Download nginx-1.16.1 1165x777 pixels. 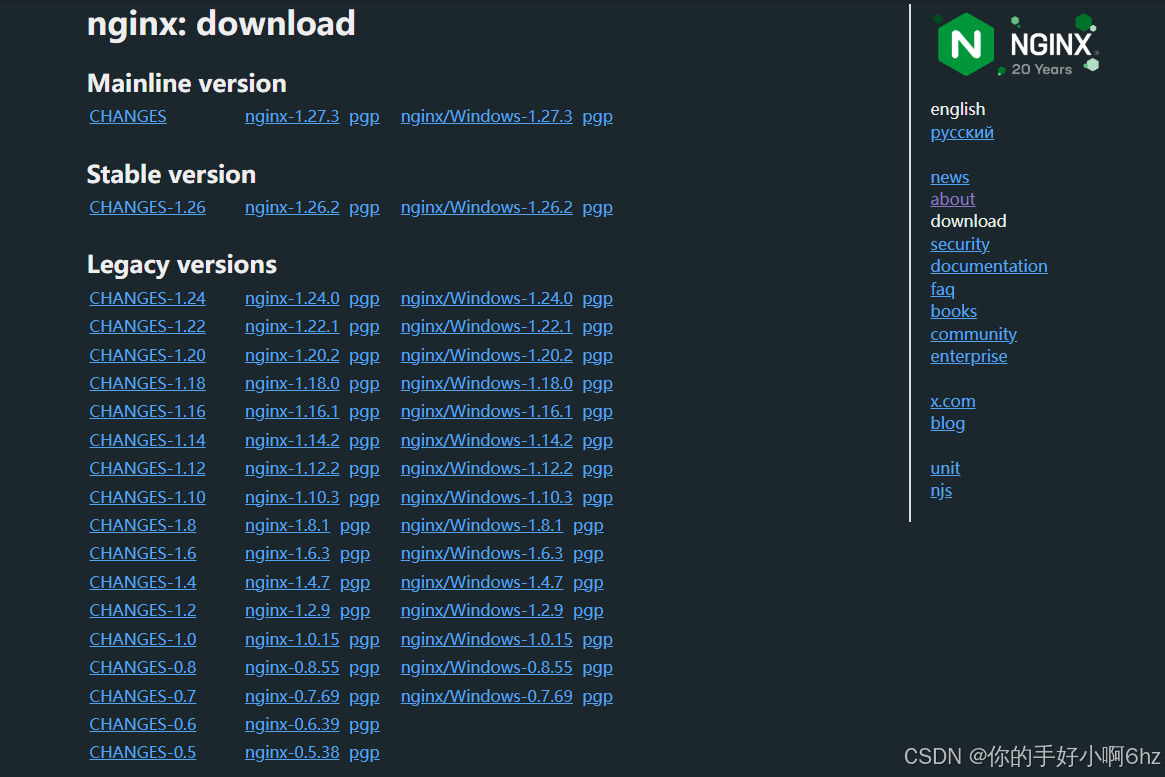pos(292,412)
